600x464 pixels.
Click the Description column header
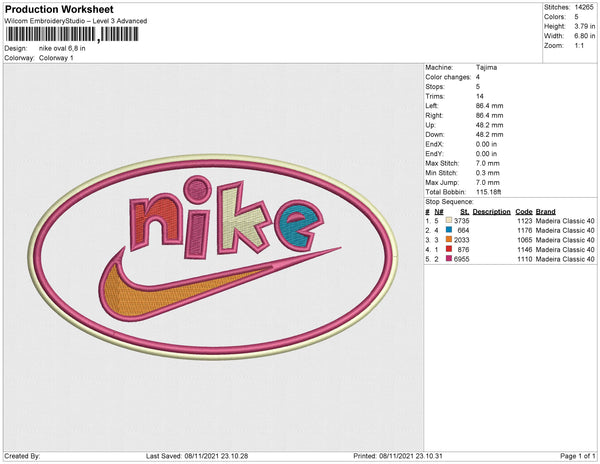pos(491,212)
